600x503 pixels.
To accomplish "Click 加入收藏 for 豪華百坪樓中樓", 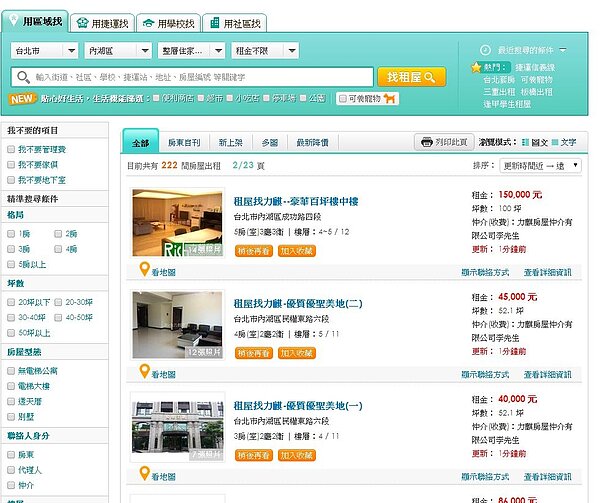I will pos(297,251).
